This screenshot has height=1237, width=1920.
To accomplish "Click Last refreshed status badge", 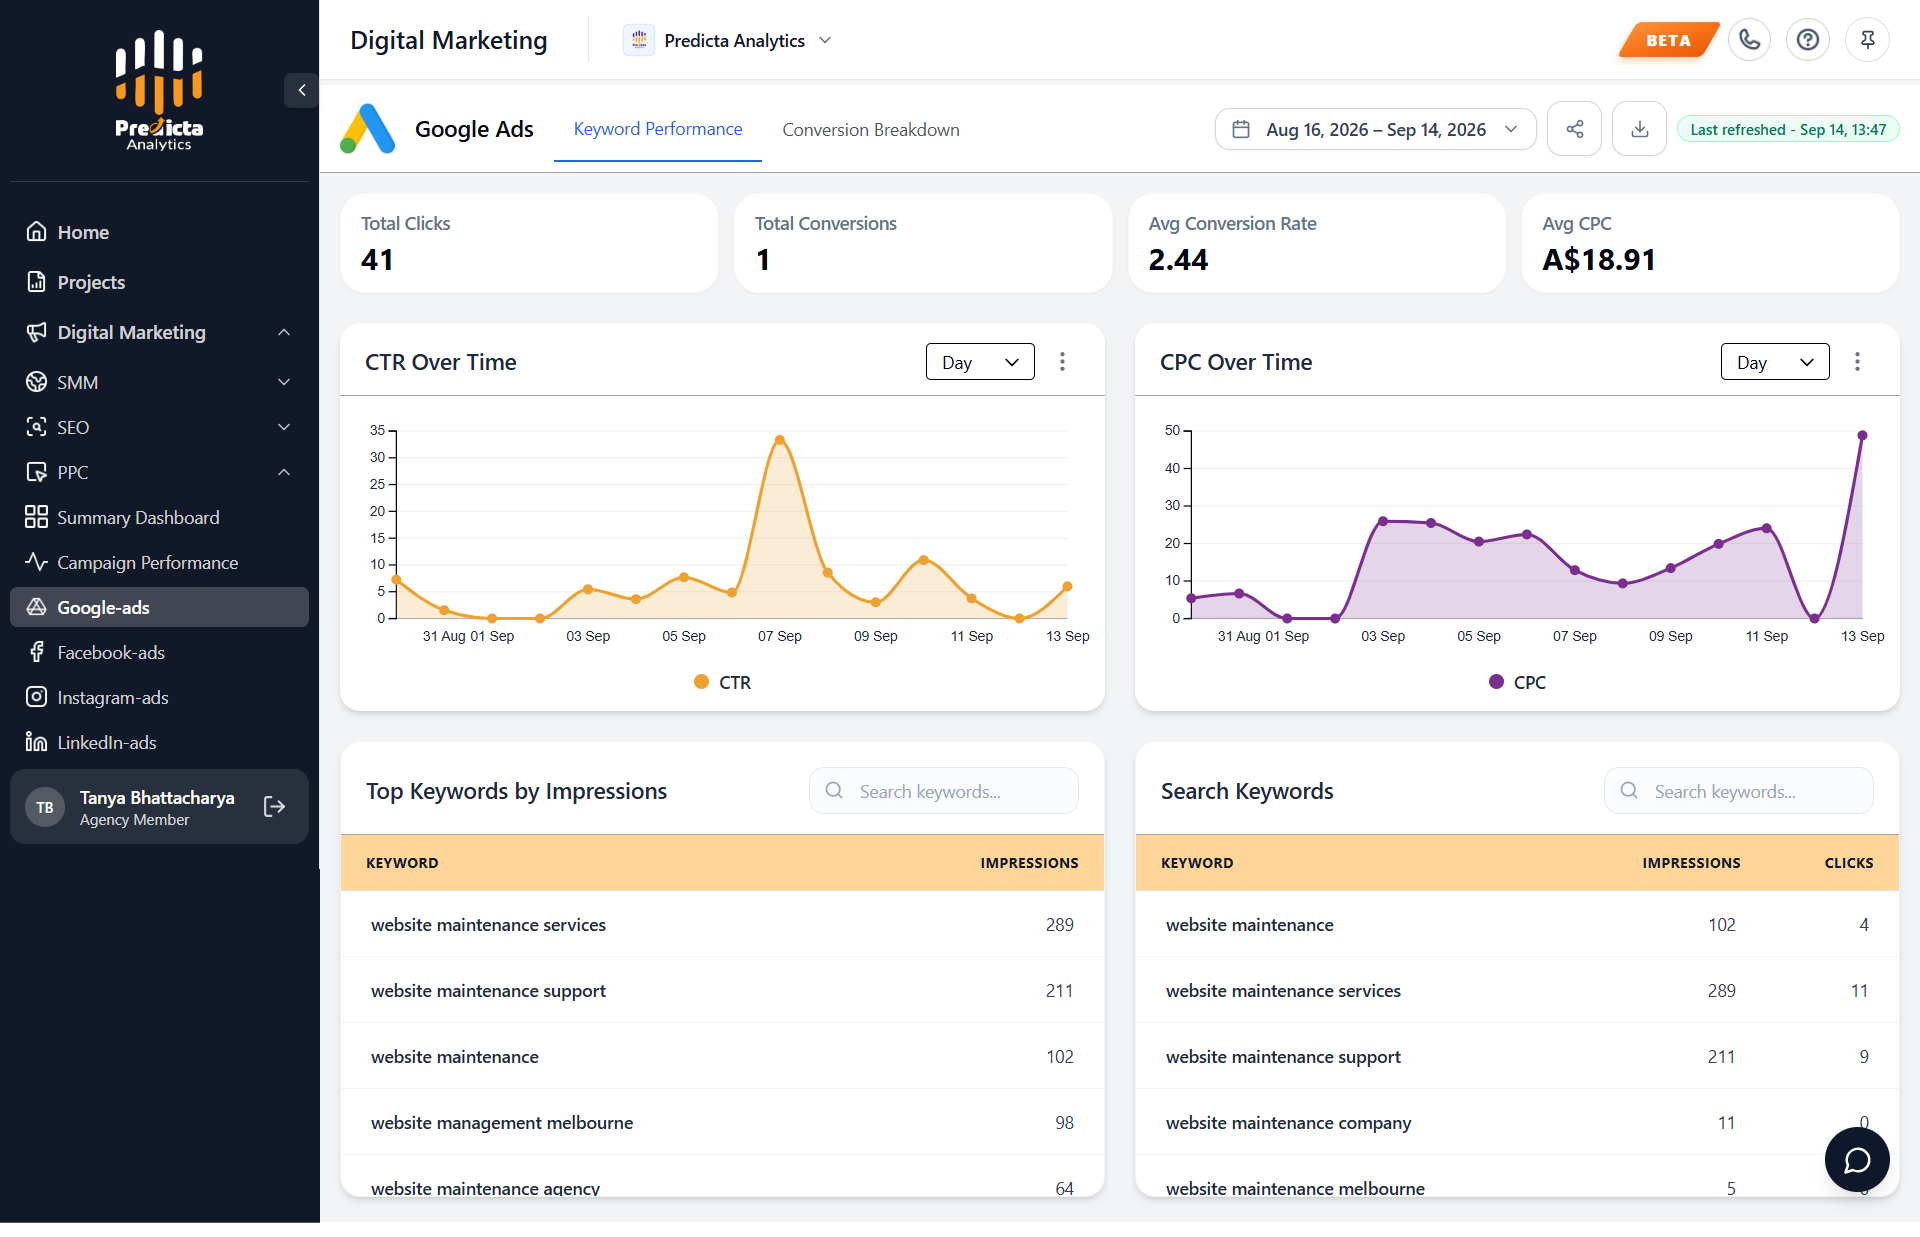I will click(1788, 129).
